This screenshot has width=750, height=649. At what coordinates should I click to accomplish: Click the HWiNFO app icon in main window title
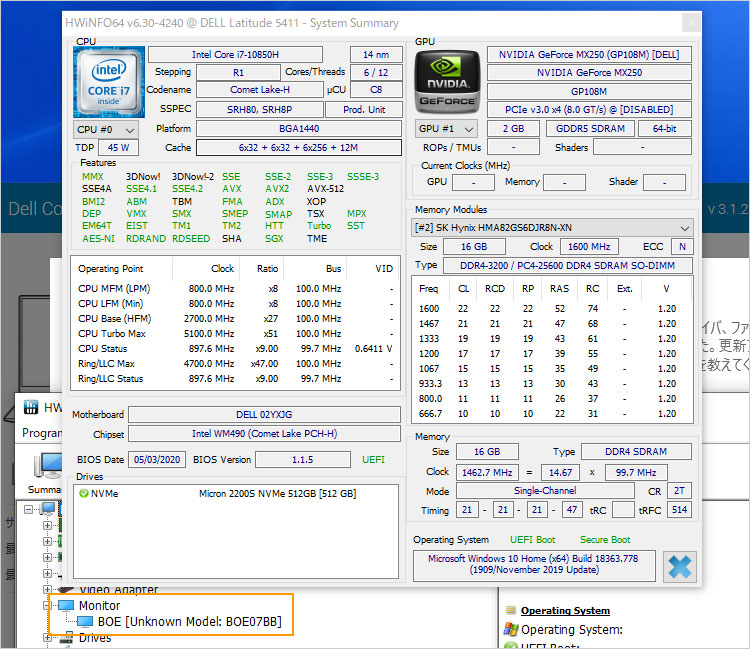click(x=31, y=407)
